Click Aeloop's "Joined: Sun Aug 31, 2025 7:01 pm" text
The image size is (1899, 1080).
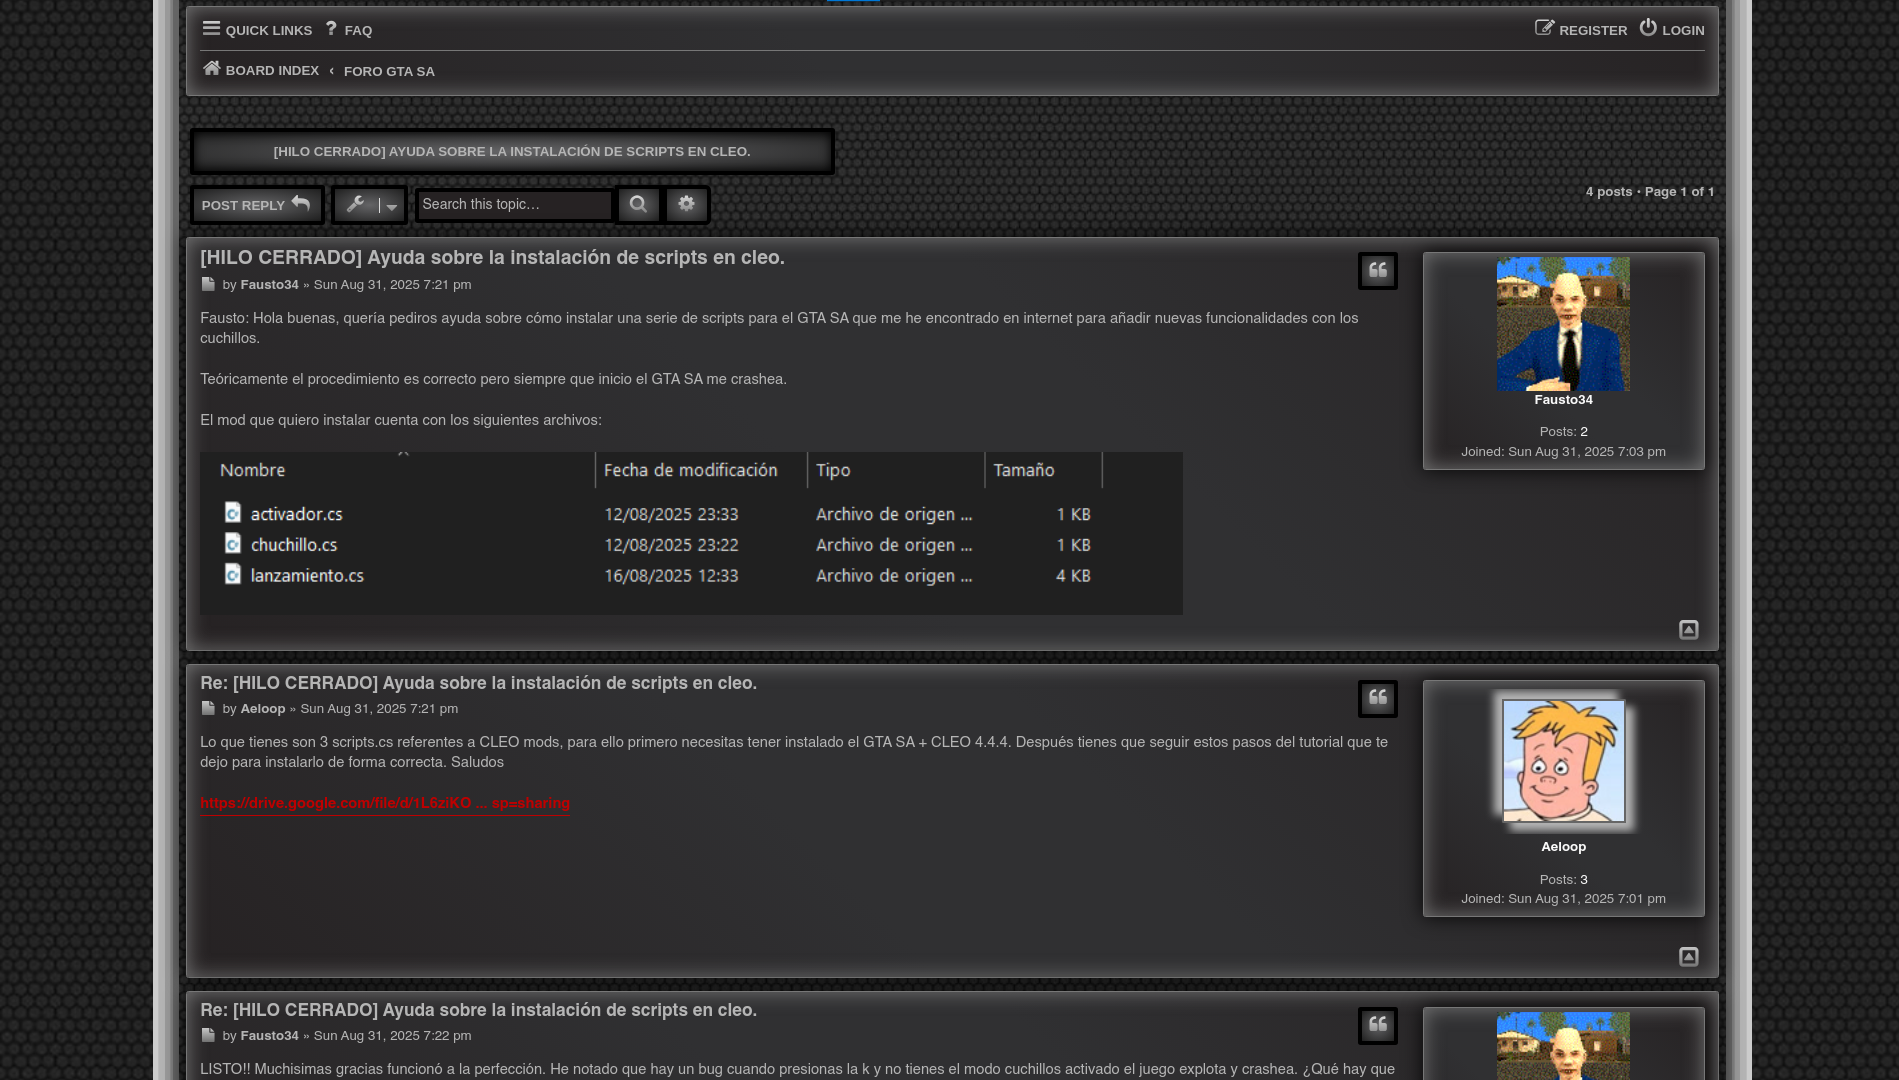[x=1563, y=899]
